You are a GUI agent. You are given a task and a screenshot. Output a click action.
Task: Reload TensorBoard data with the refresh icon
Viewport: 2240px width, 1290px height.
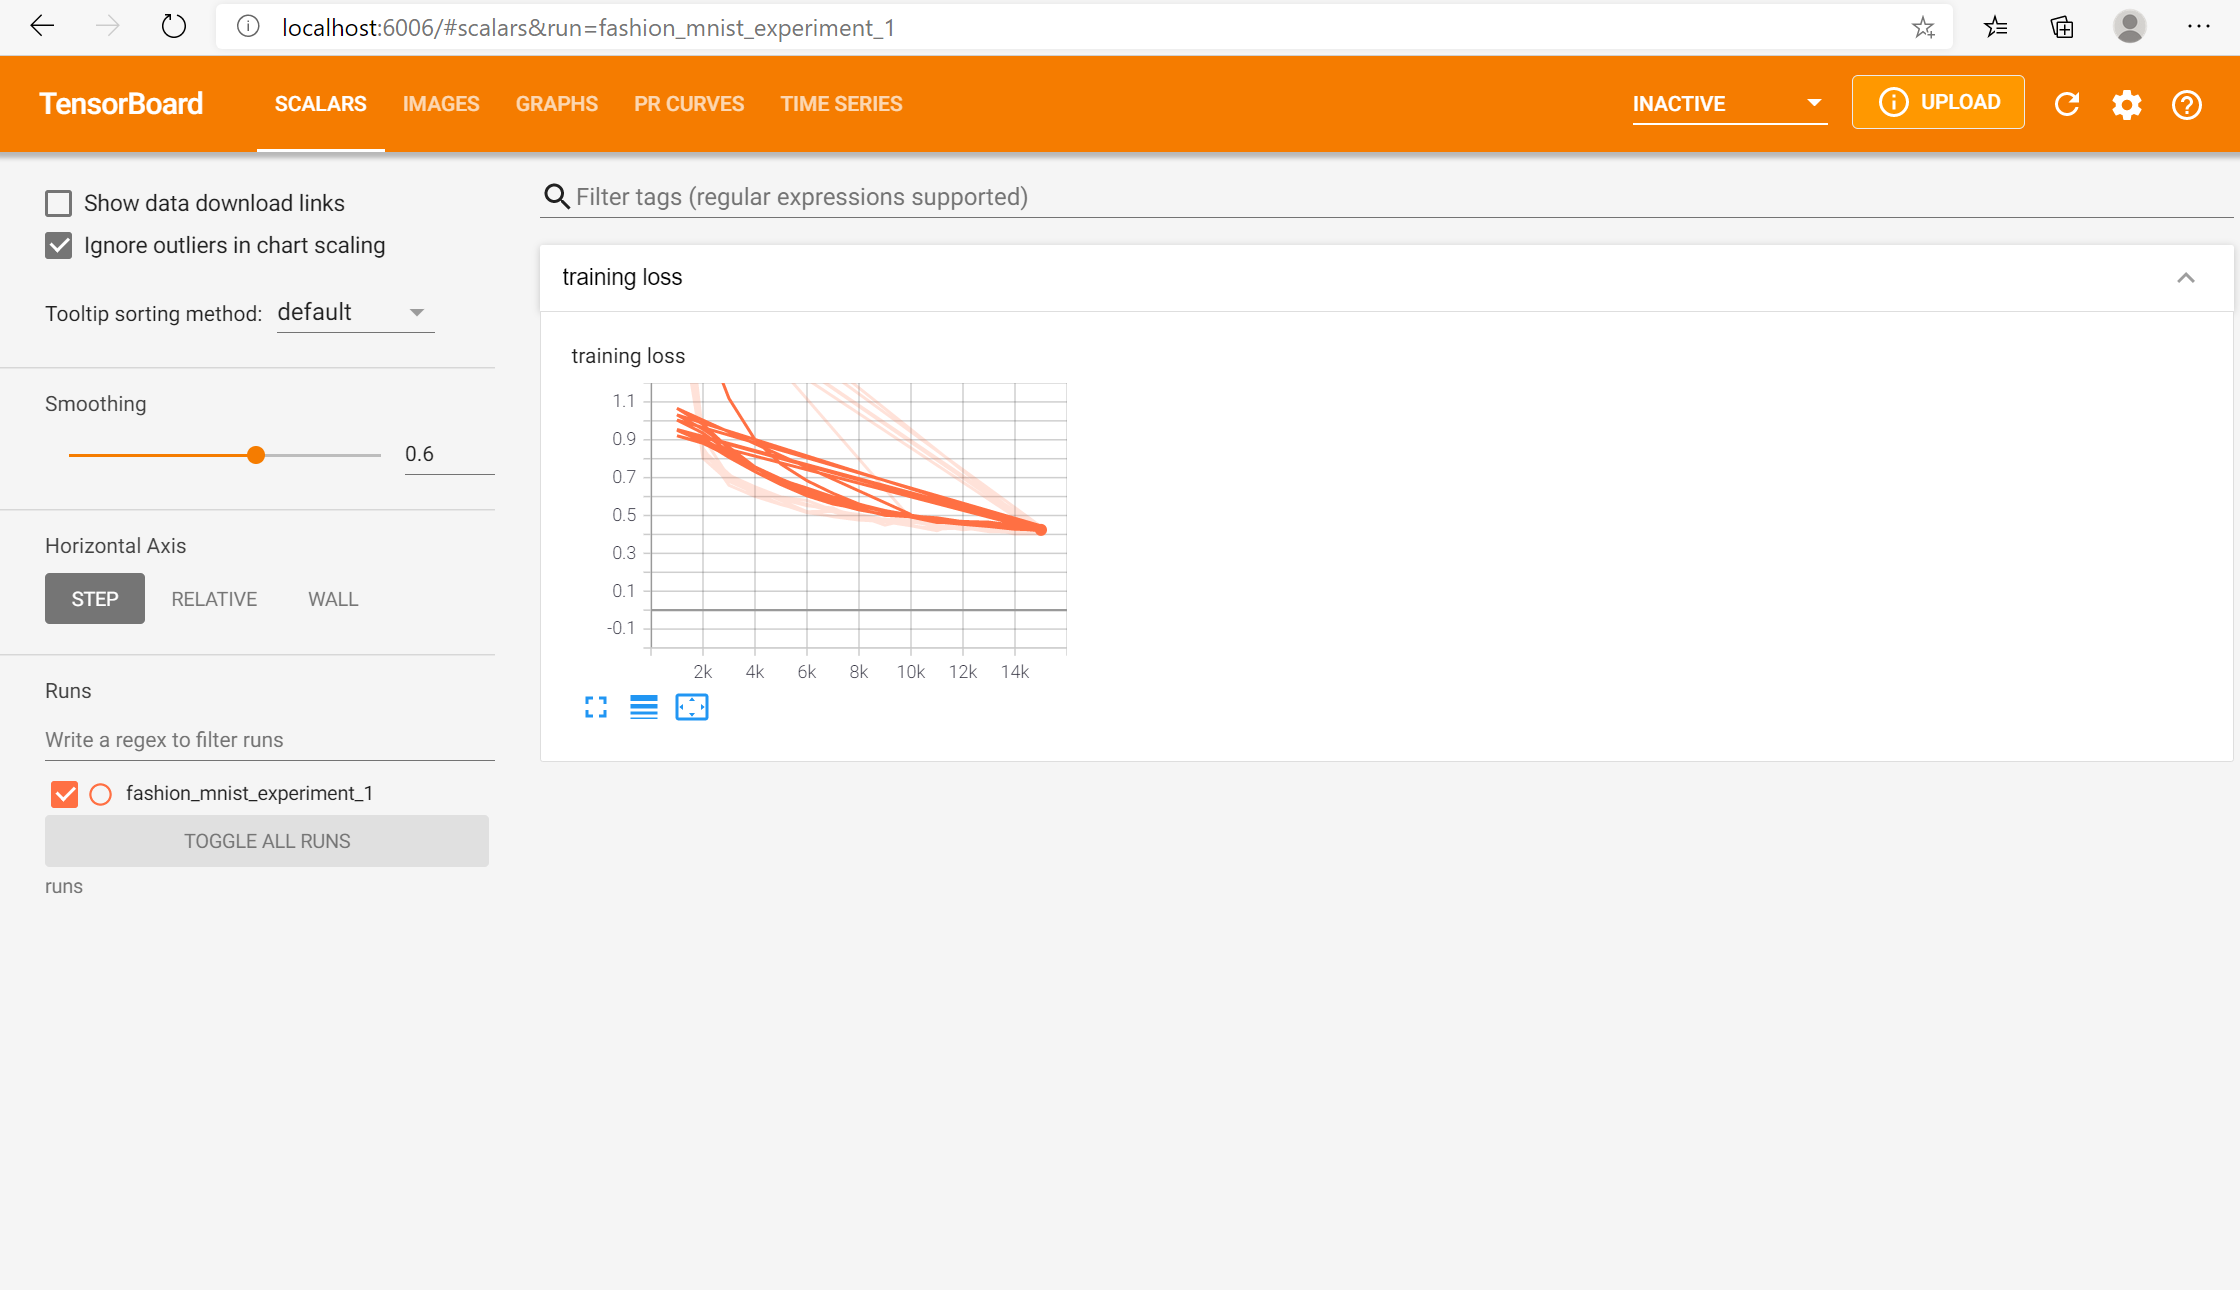[x=2067, y=104]
